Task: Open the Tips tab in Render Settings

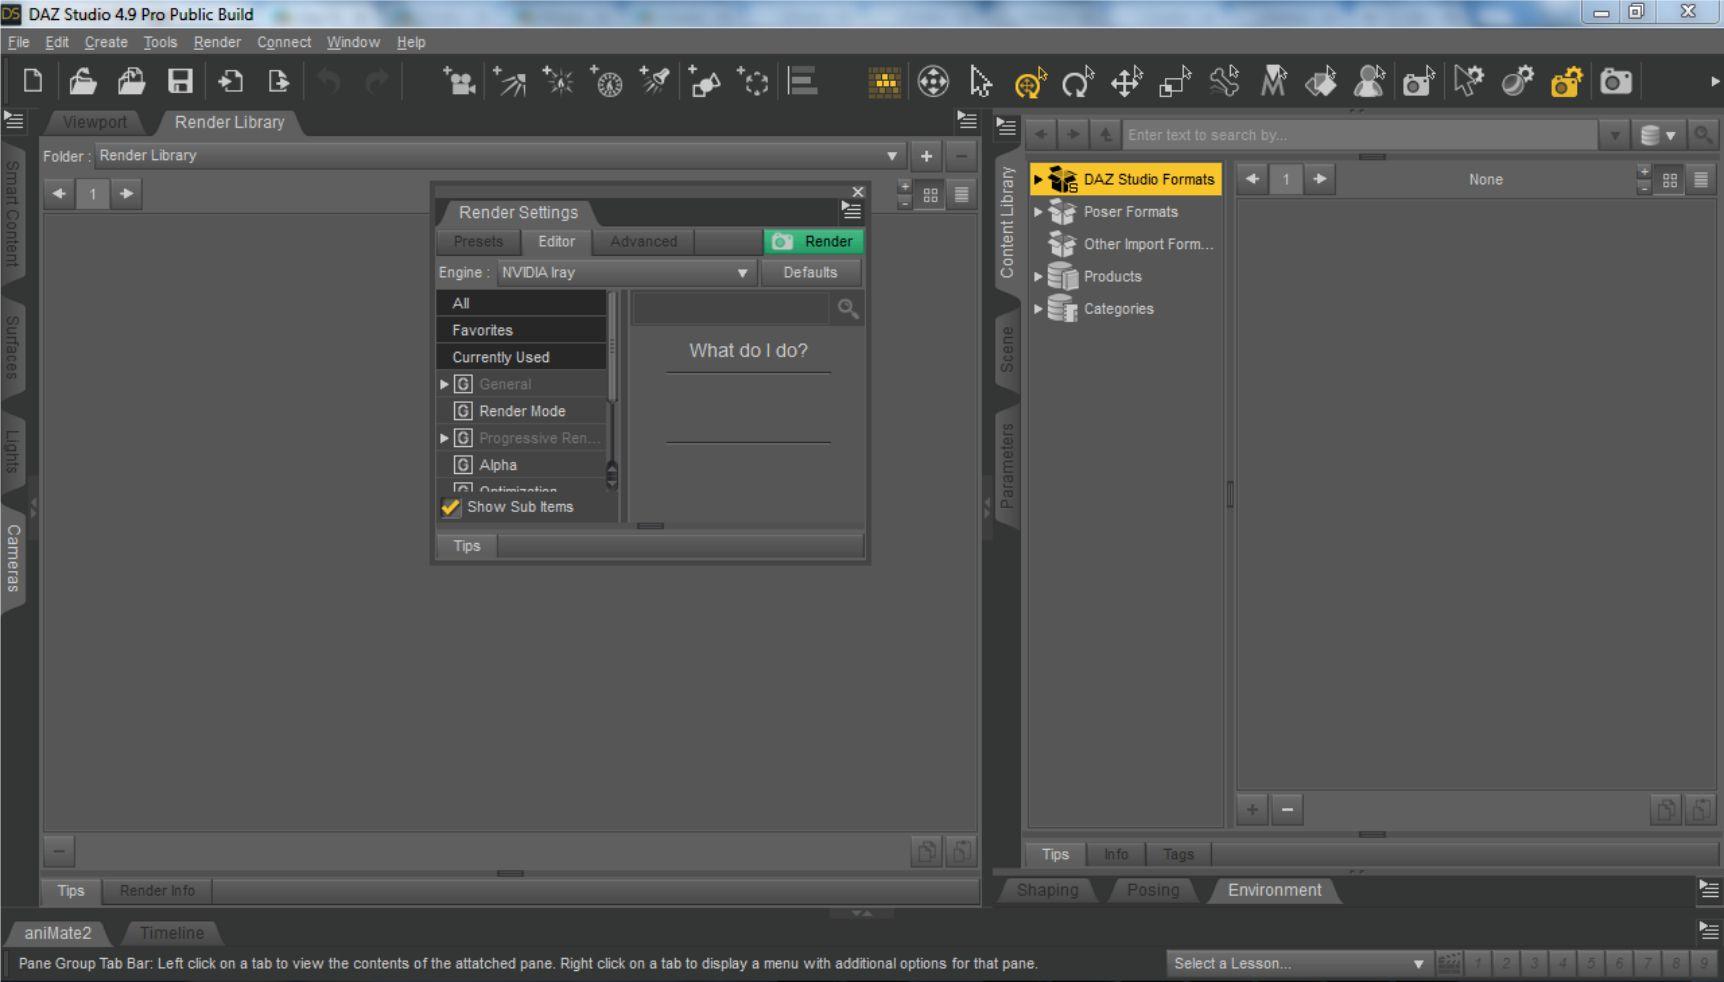Action: point(467,546)
